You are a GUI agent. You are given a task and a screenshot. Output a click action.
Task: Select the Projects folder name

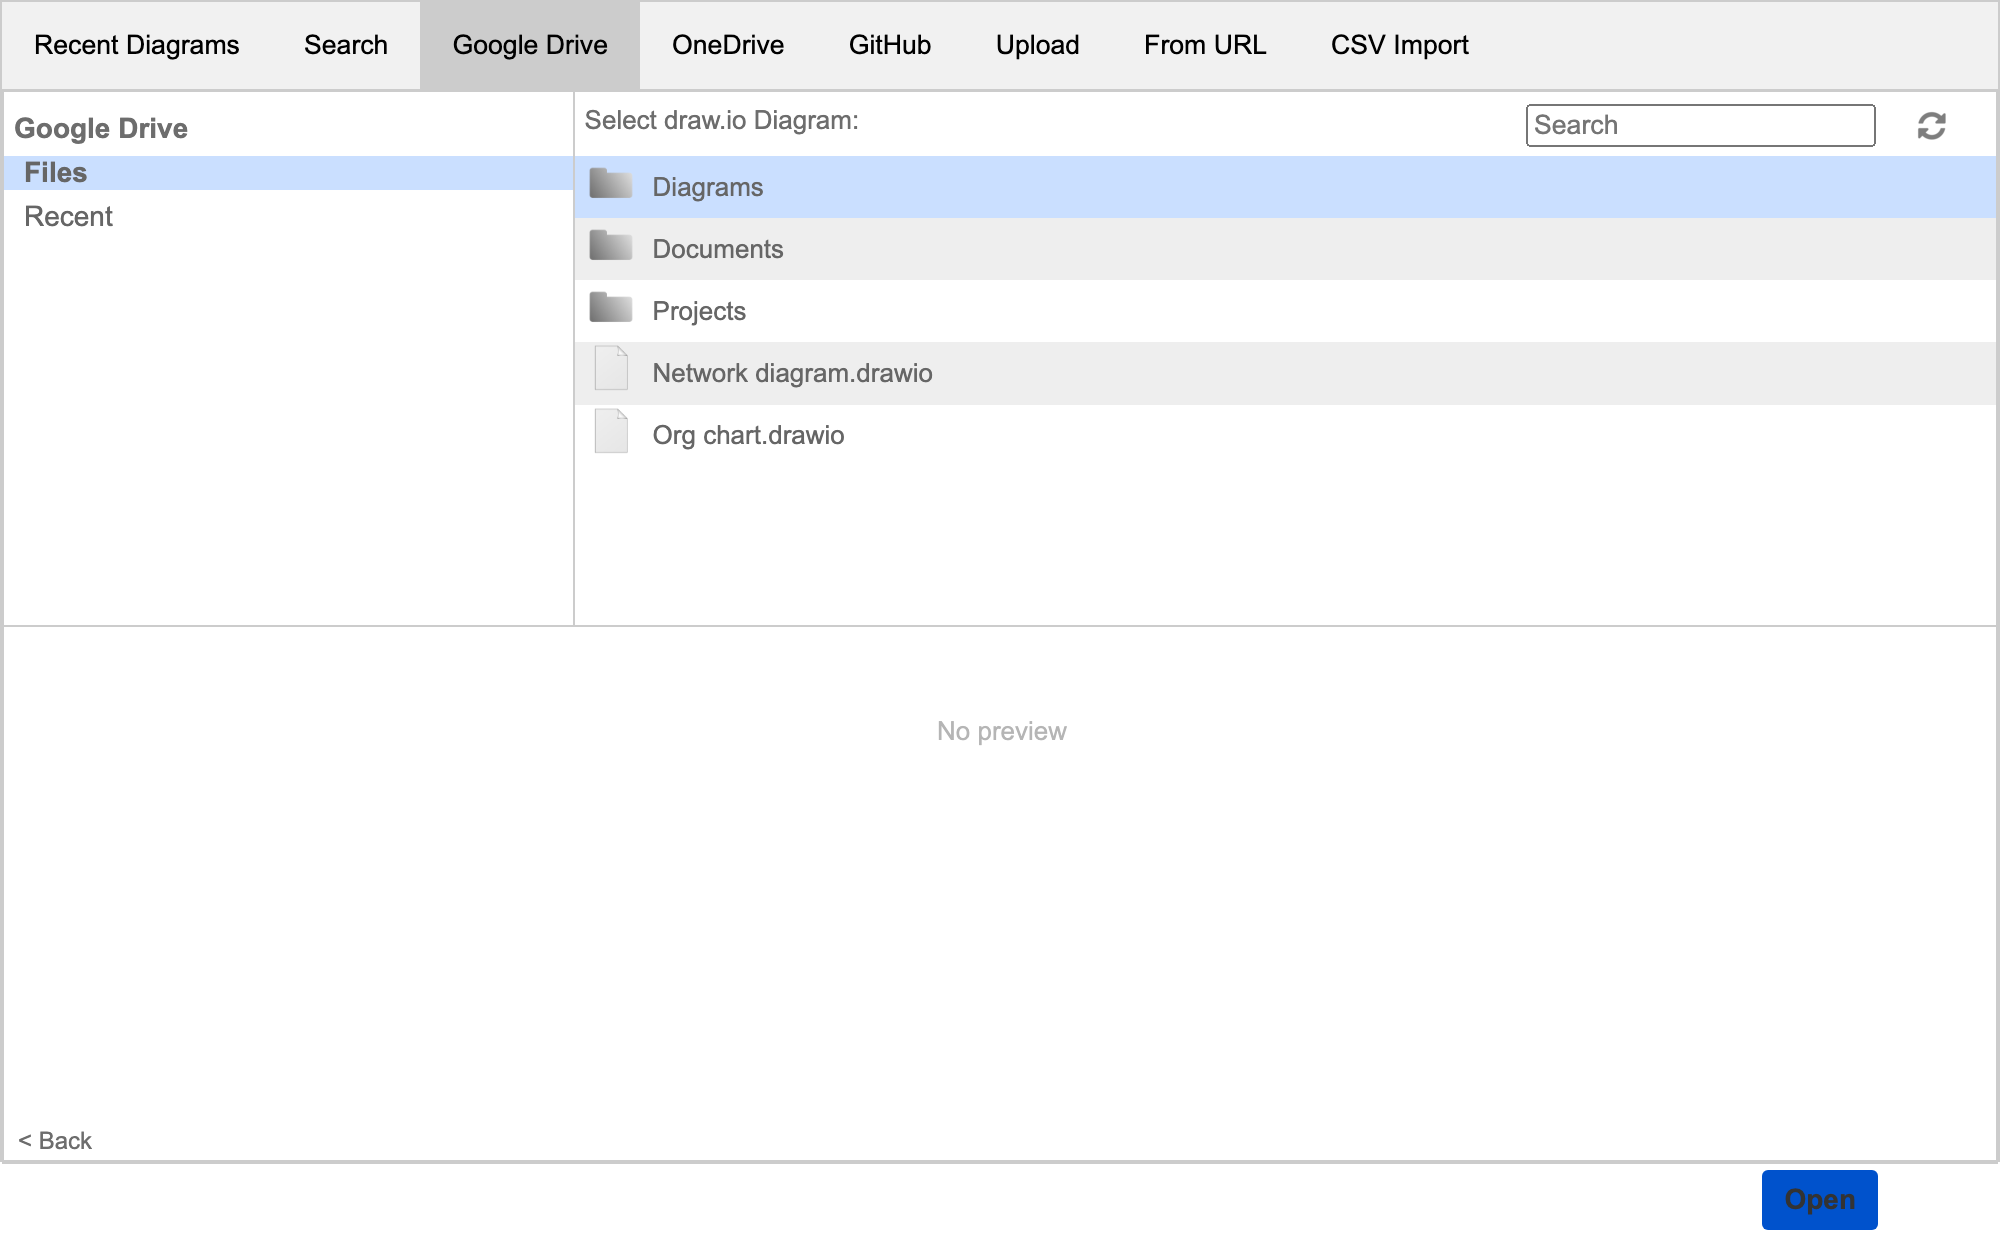point(699,311)
